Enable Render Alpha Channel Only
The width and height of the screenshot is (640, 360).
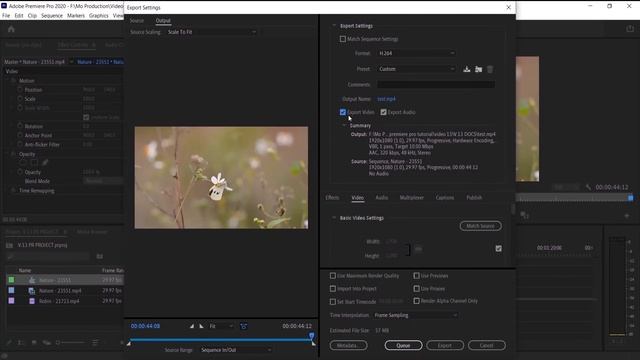coord(416,301)
